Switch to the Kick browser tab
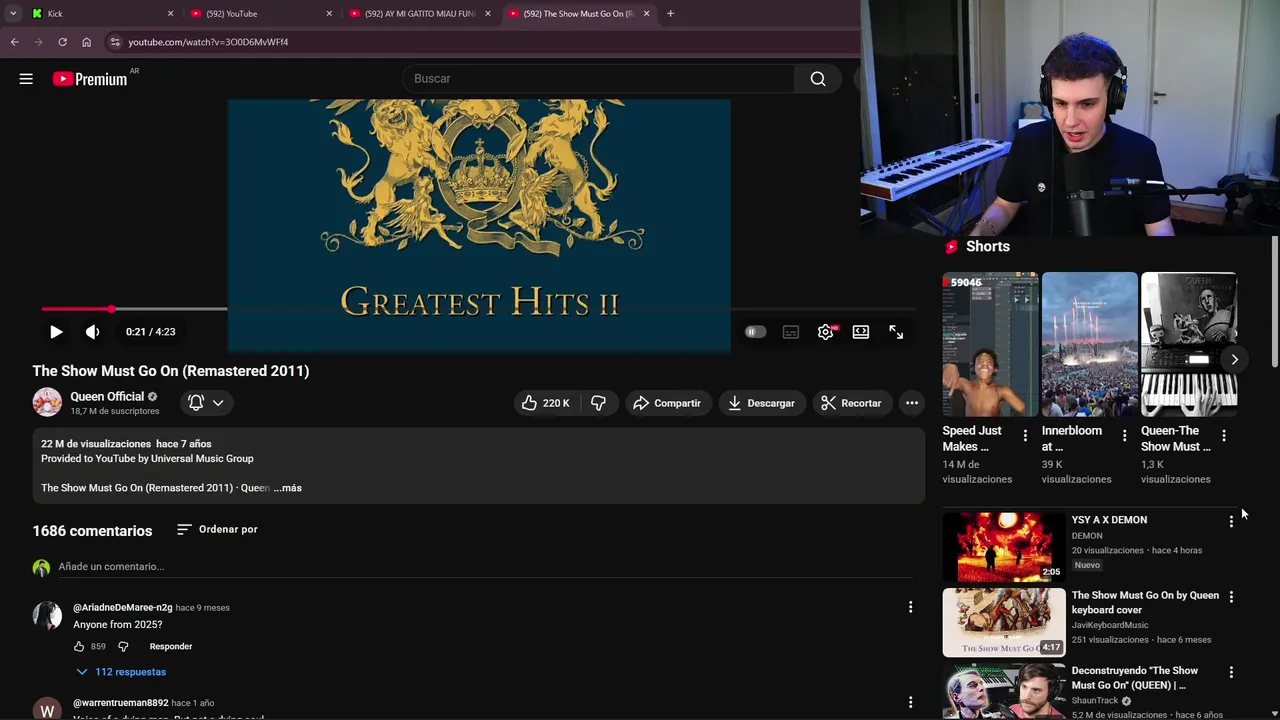The height and width of the screenshot is (720, 1280). (100, 14)
